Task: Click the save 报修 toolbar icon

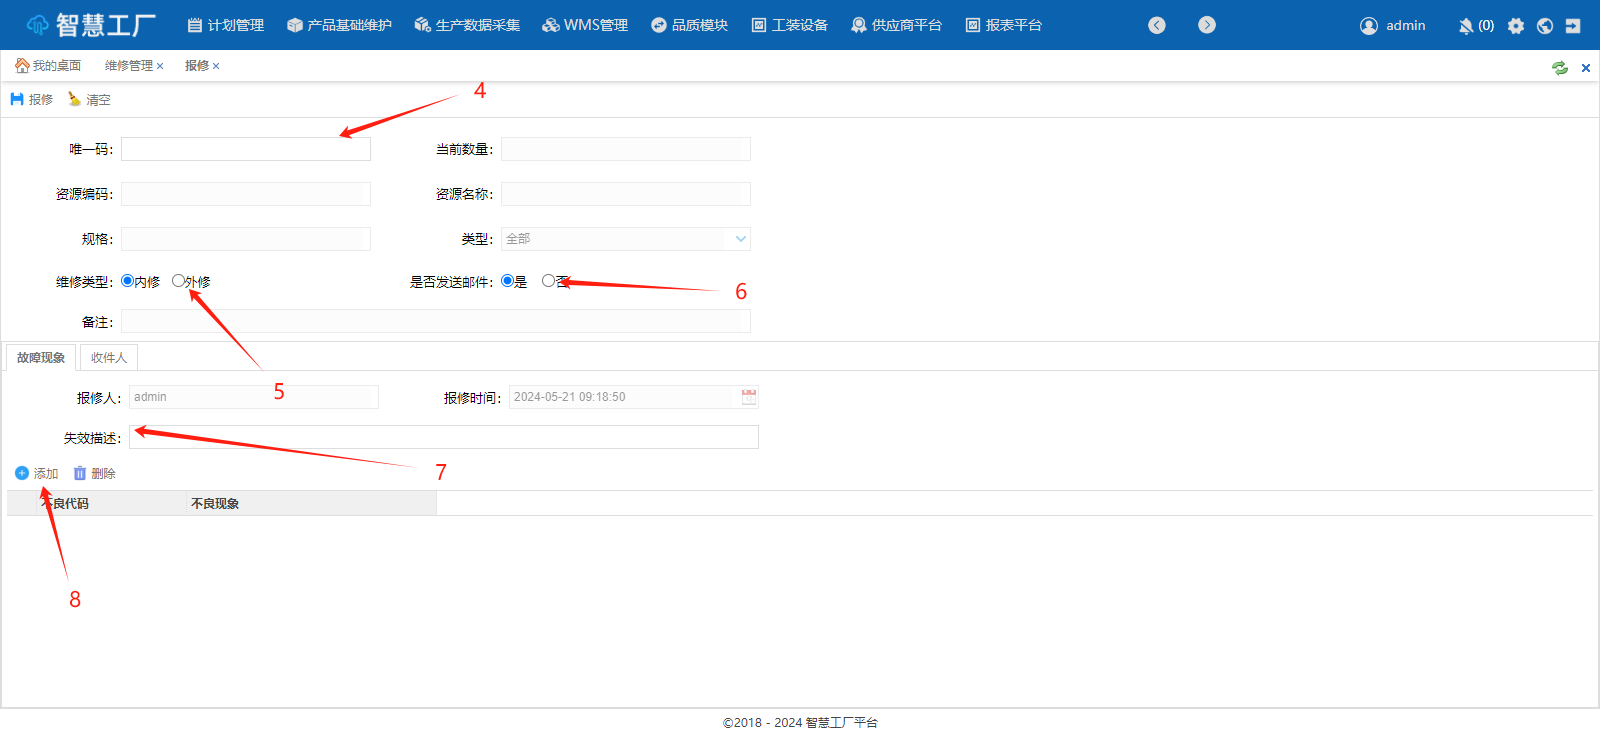Action: pos(17,99)
